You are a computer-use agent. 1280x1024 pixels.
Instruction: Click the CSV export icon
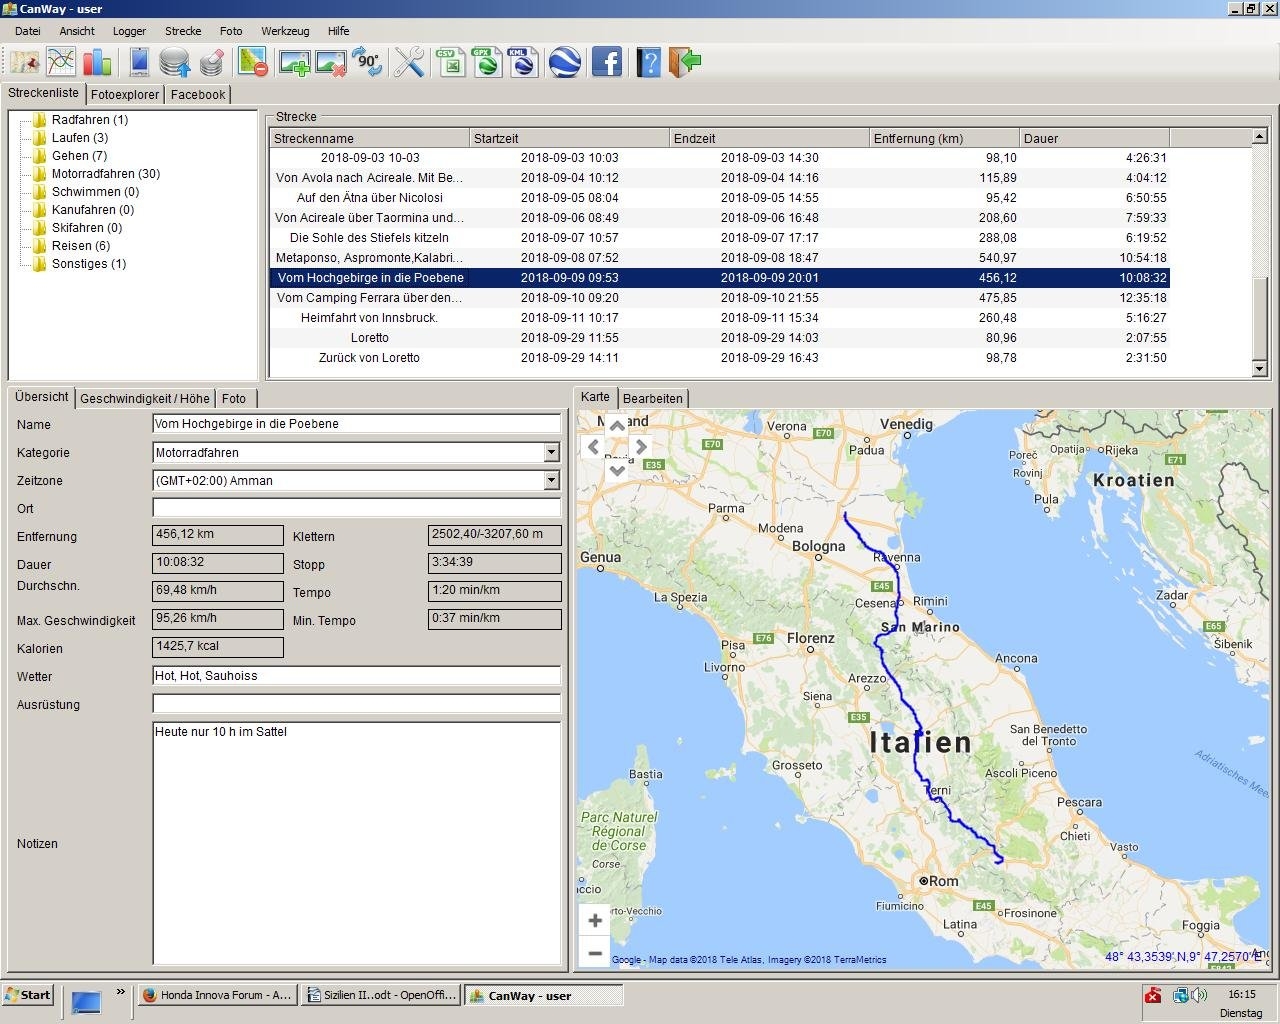click(451, 62)
